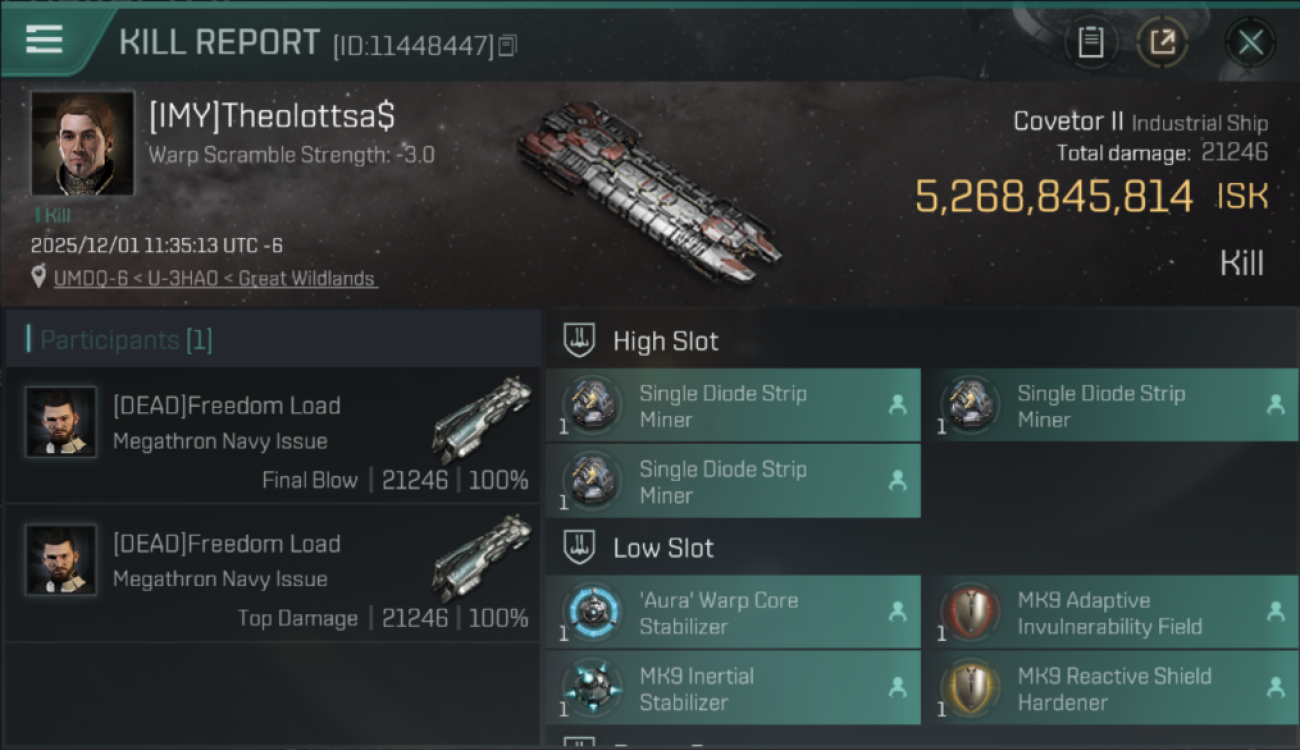1300x750 pixels.
Task: Inspect Final Blow Megathron Navy Issue ship icon
Action: pyautogui.click(x=481, y=420)
